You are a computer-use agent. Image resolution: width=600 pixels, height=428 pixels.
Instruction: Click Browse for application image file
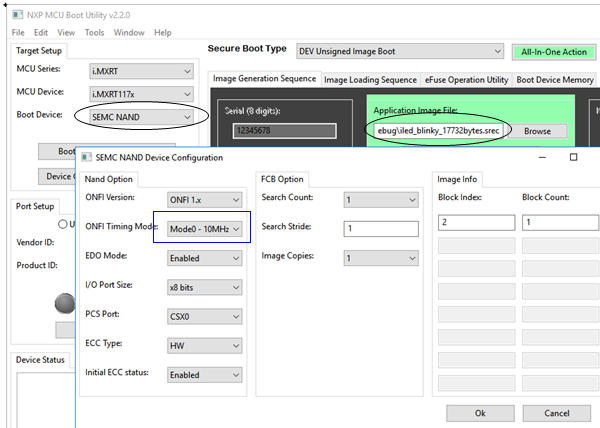pos(537,131)
